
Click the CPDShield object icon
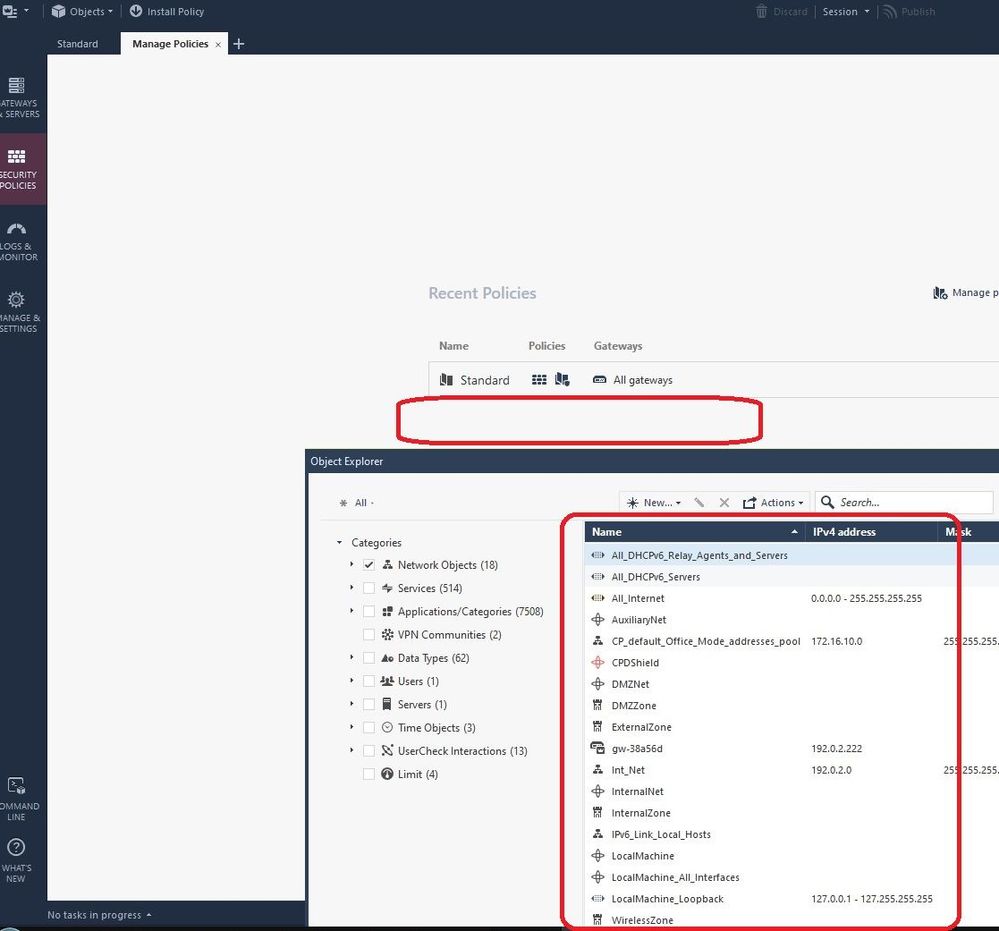click(x=598, y=663)
